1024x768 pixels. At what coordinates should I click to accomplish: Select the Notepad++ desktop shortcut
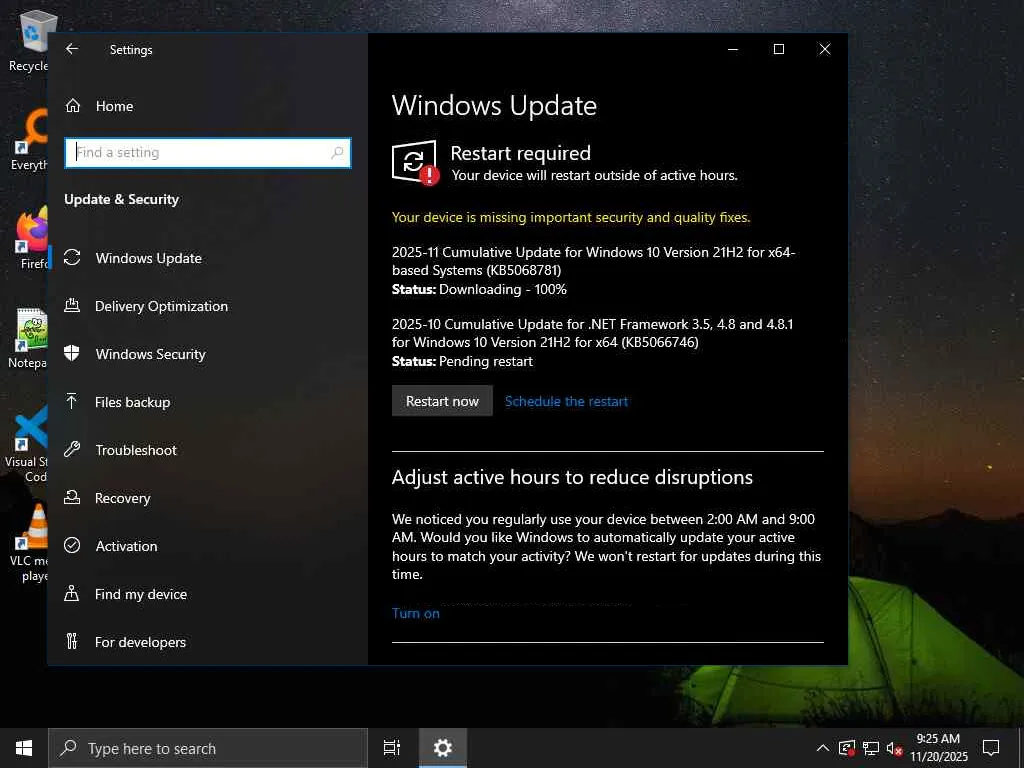[x=29, y=338]
